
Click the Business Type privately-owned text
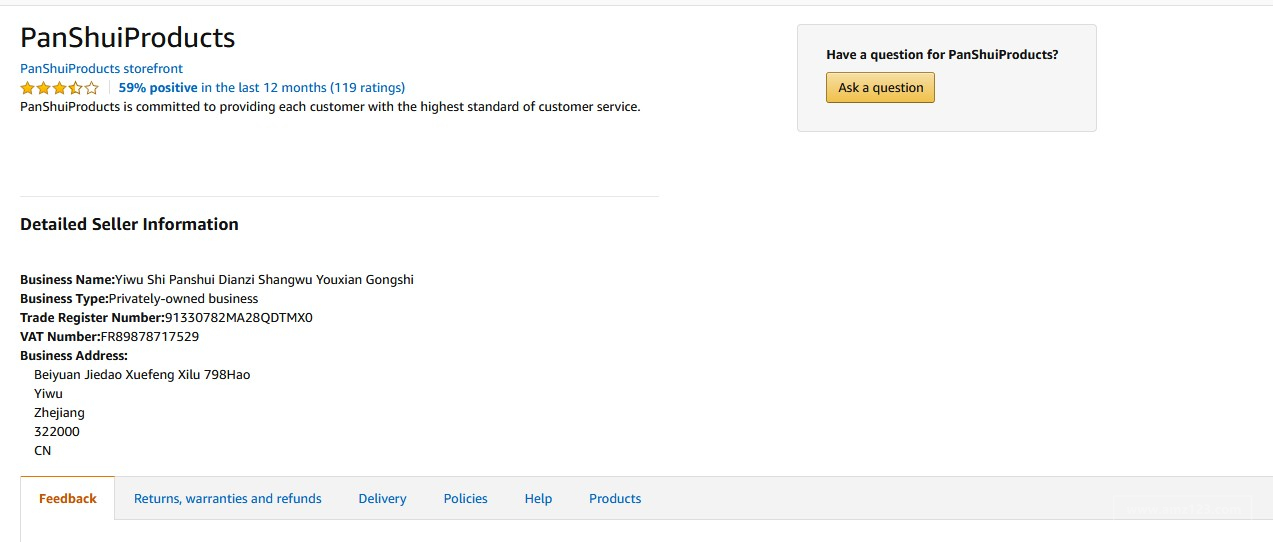183,299
